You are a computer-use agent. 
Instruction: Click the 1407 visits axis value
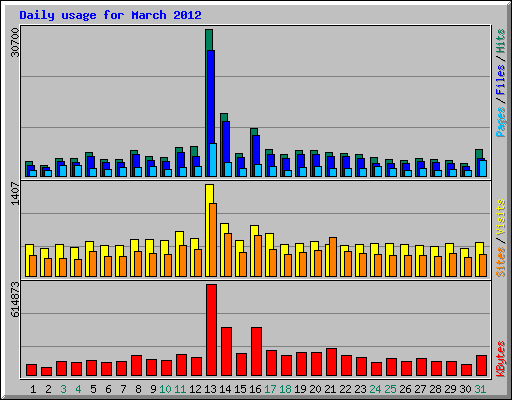click(x=15, y=194)
